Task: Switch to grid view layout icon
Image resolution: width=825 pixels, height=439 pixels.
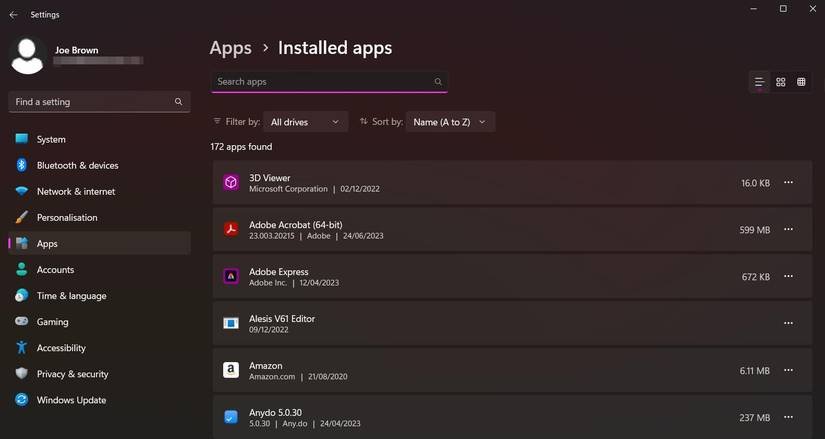Action: point(781,82)
